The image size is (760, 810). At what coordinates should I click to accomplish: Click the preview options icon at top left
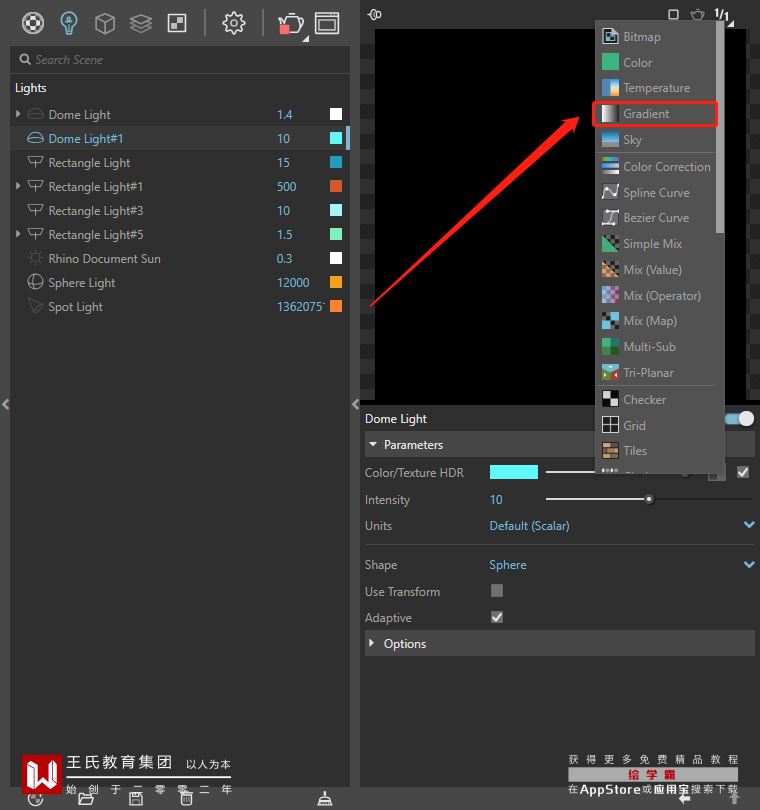375,14
